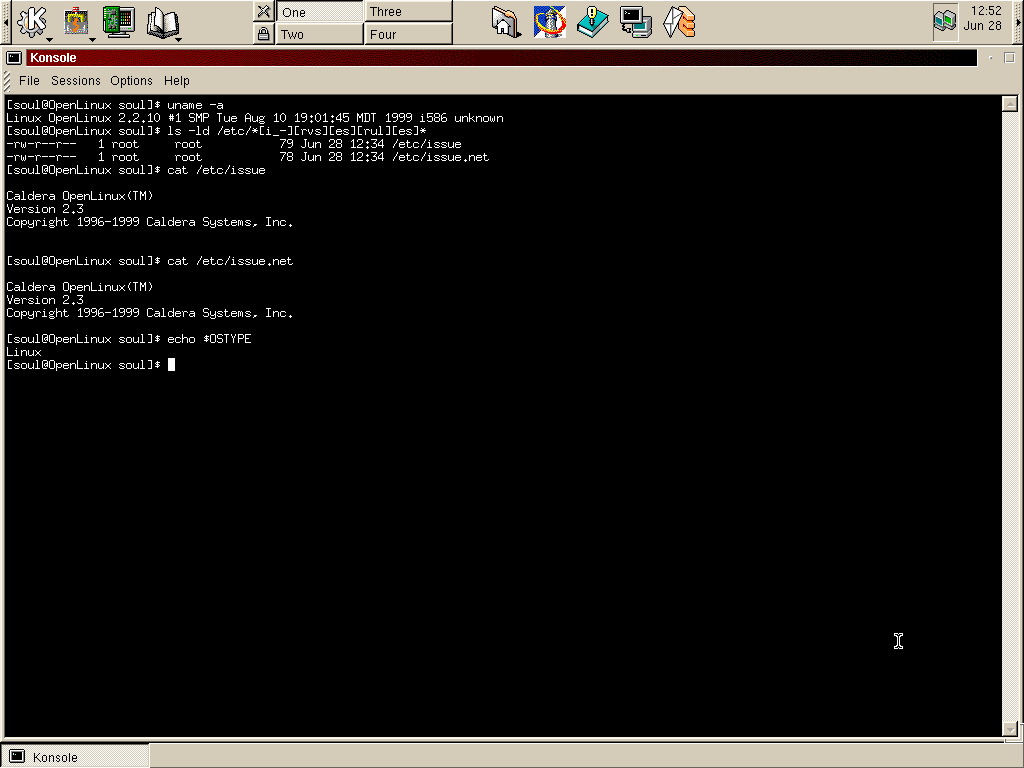
Task: Maximize the Konsole window
Action: (x=1009, y=58)
